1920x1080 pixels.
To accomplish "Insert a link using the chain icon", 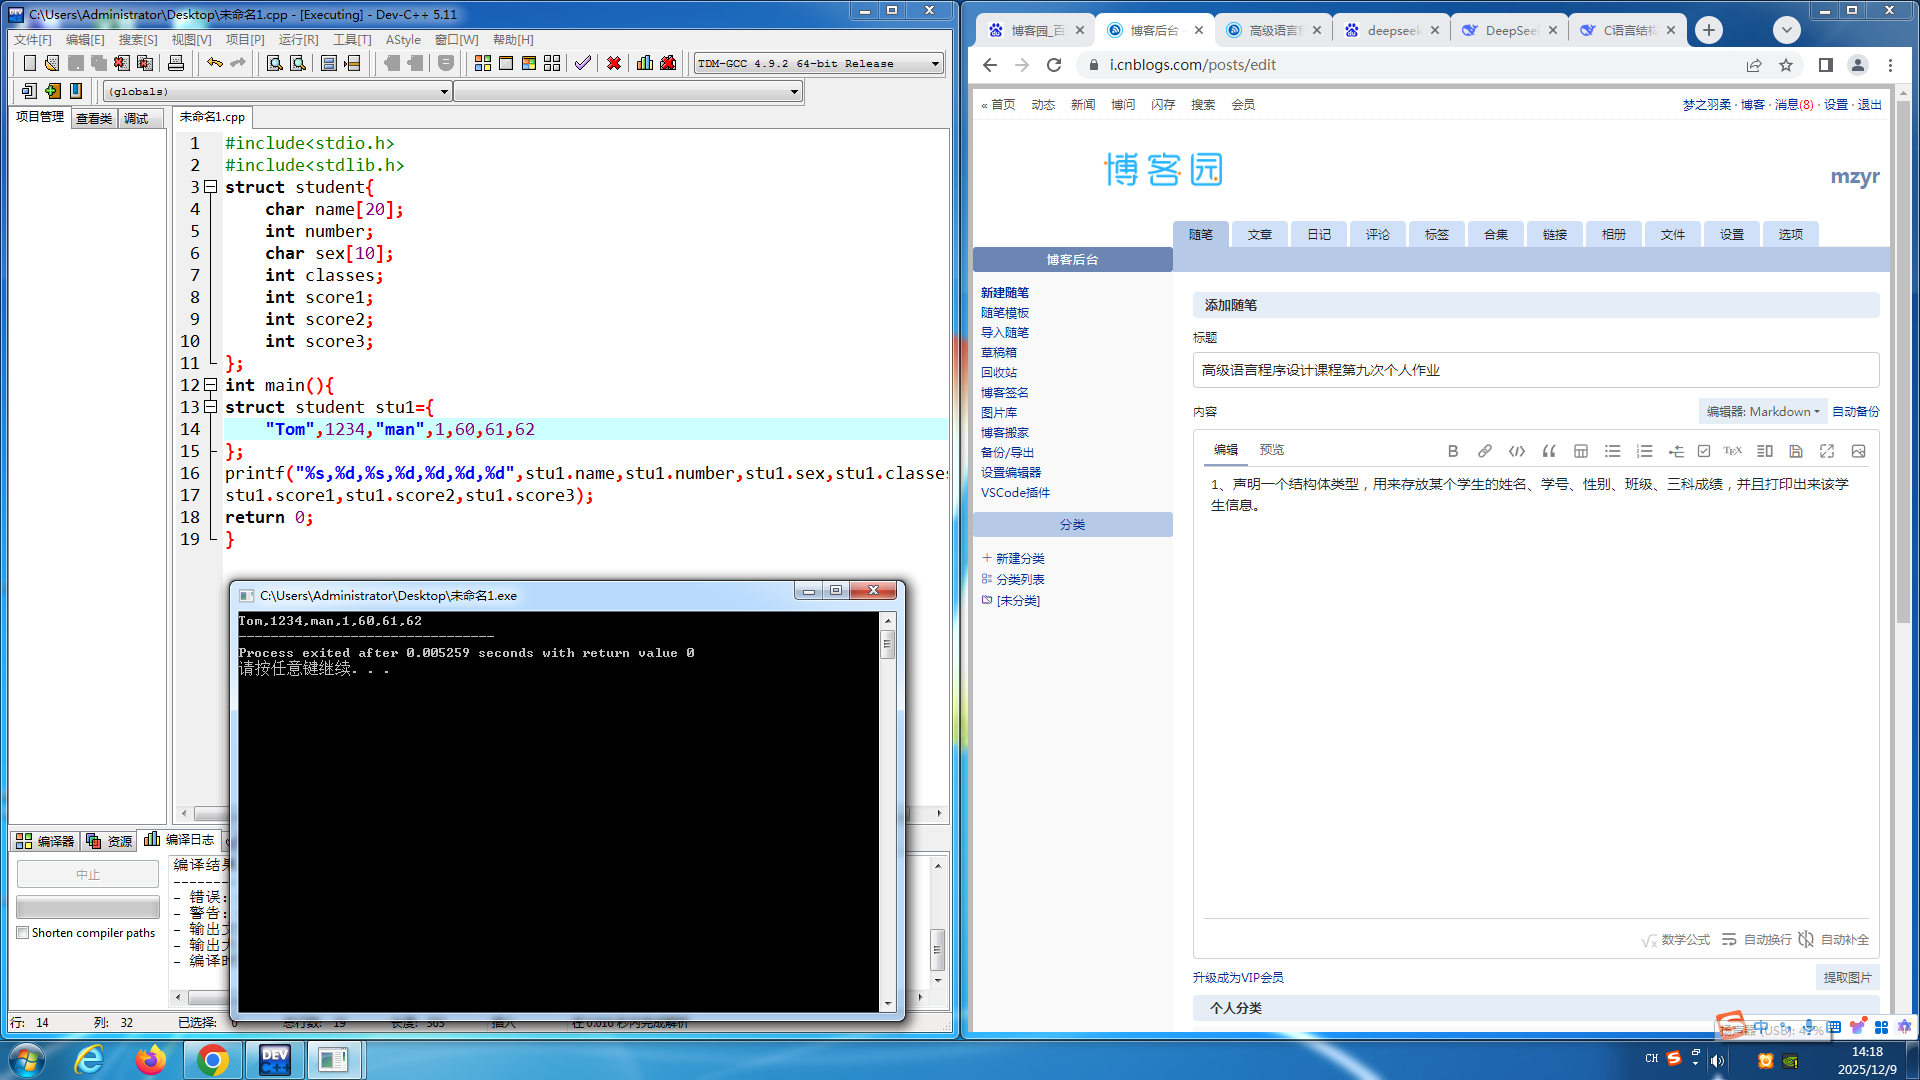I will click(1485, 451).
